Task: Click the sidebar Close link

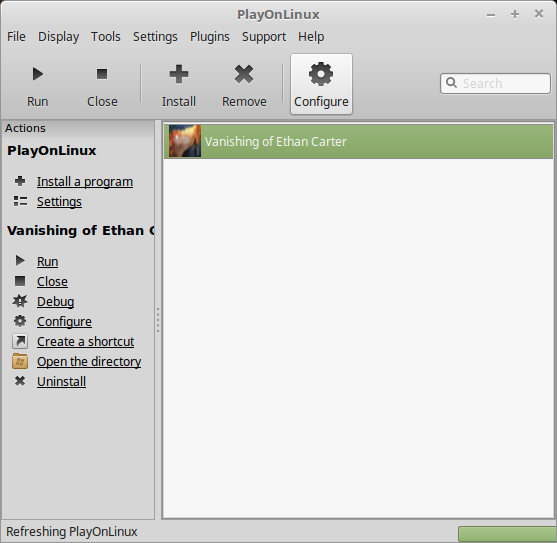Action: 52,281
